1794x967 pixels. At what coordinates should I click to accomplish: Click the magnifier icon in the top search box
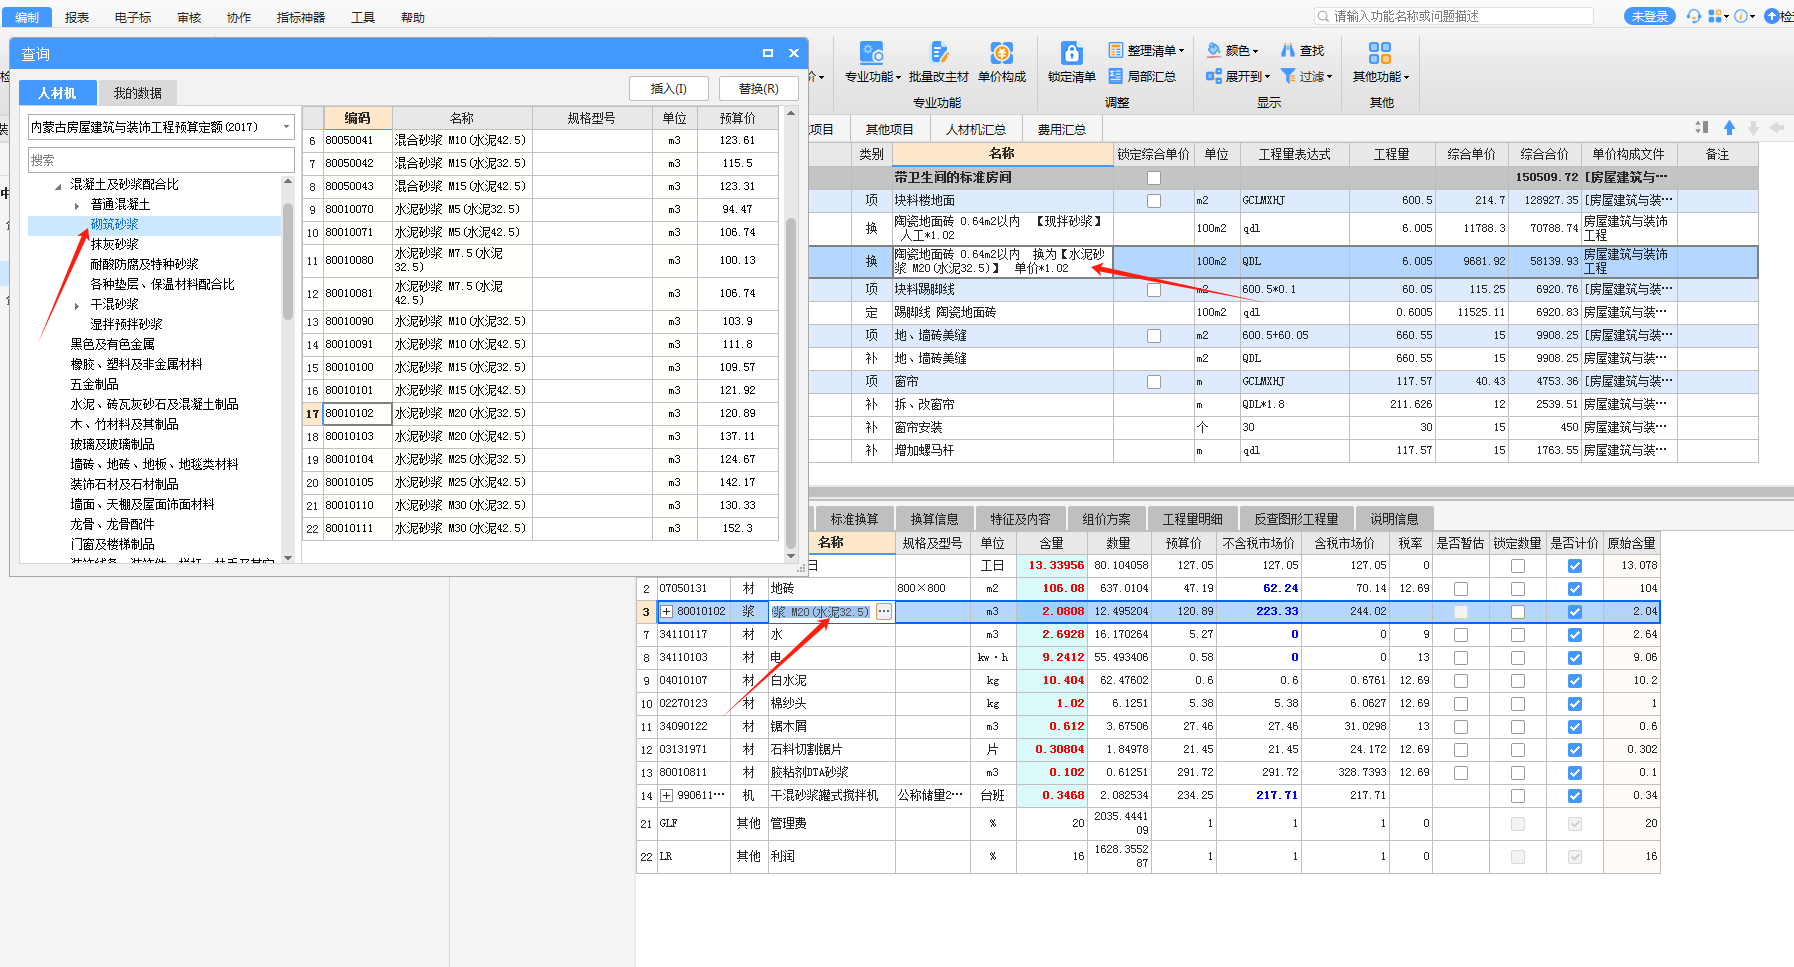click(x=1324, y=16)
